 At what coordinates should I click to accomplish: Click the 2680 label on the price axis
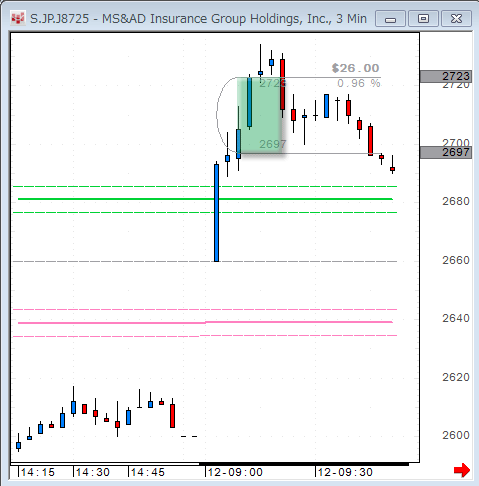(x=456, y=201)
